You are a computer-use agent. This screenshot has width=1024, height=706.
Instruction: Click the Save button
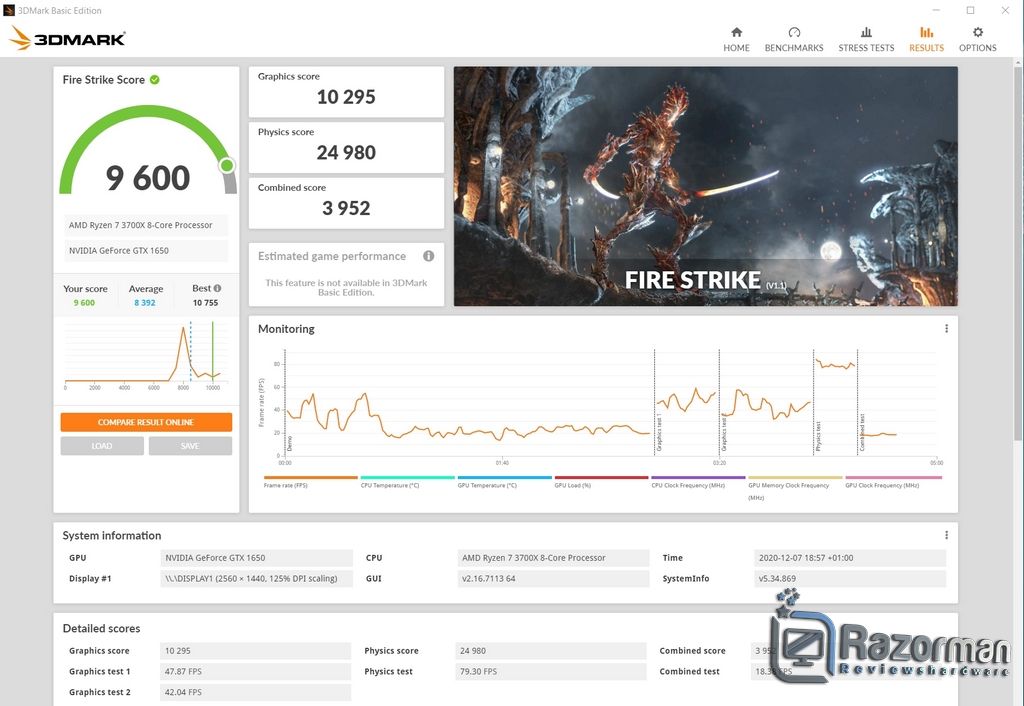(190, 445)
